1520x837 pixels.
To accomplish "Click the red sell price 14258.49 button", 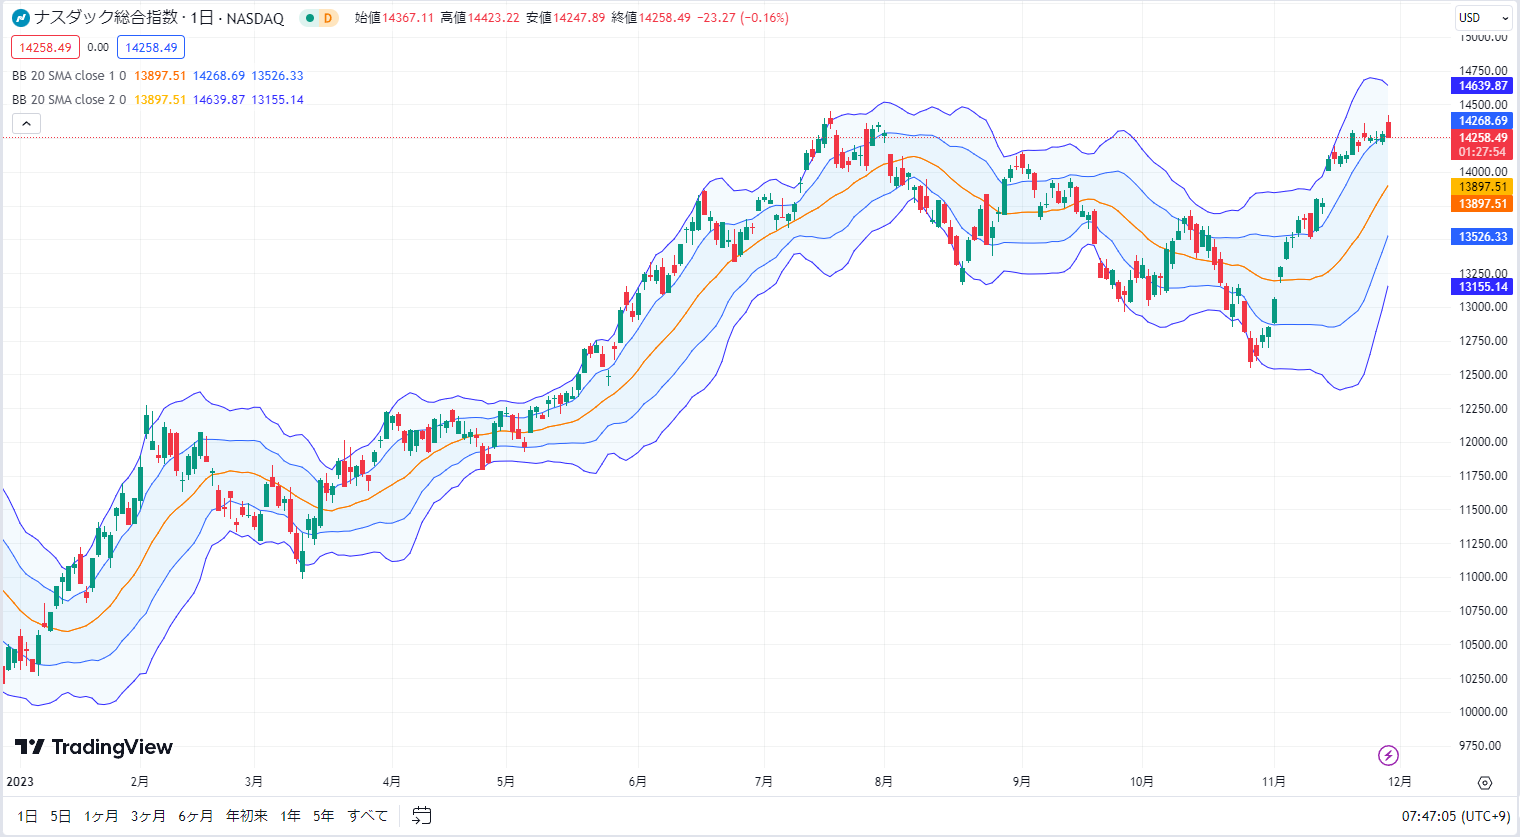I will click(x=45, y=47).
